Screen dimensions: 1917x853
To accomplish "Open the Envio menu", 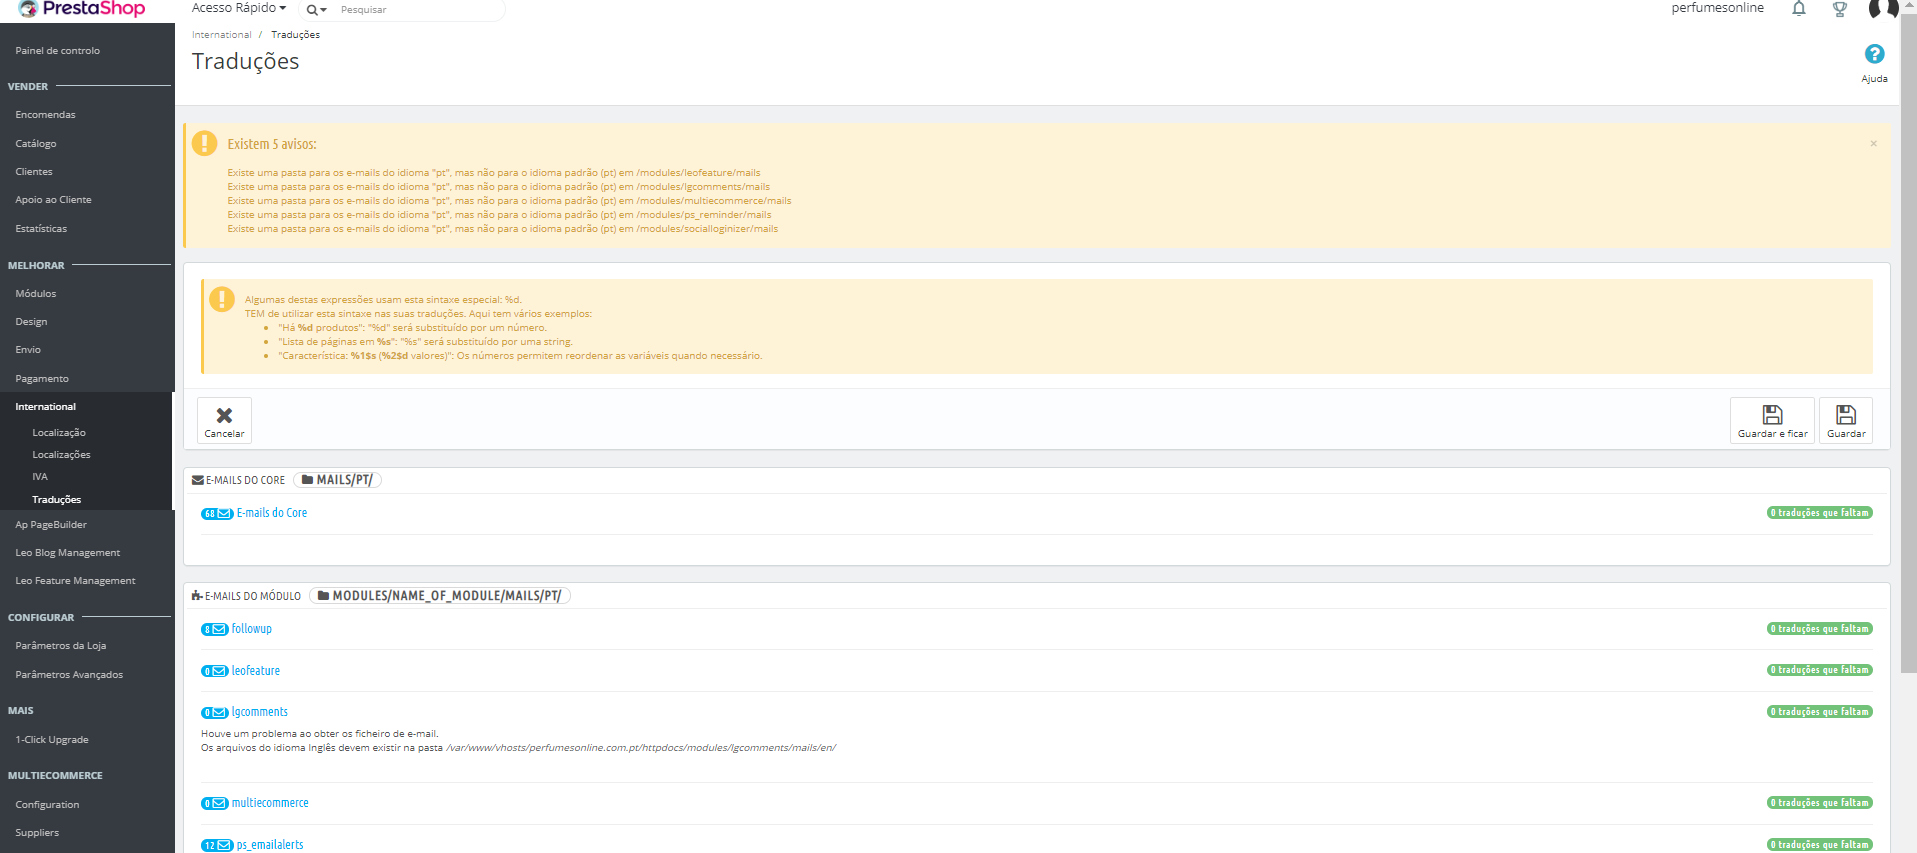I will tap(28, 350).
